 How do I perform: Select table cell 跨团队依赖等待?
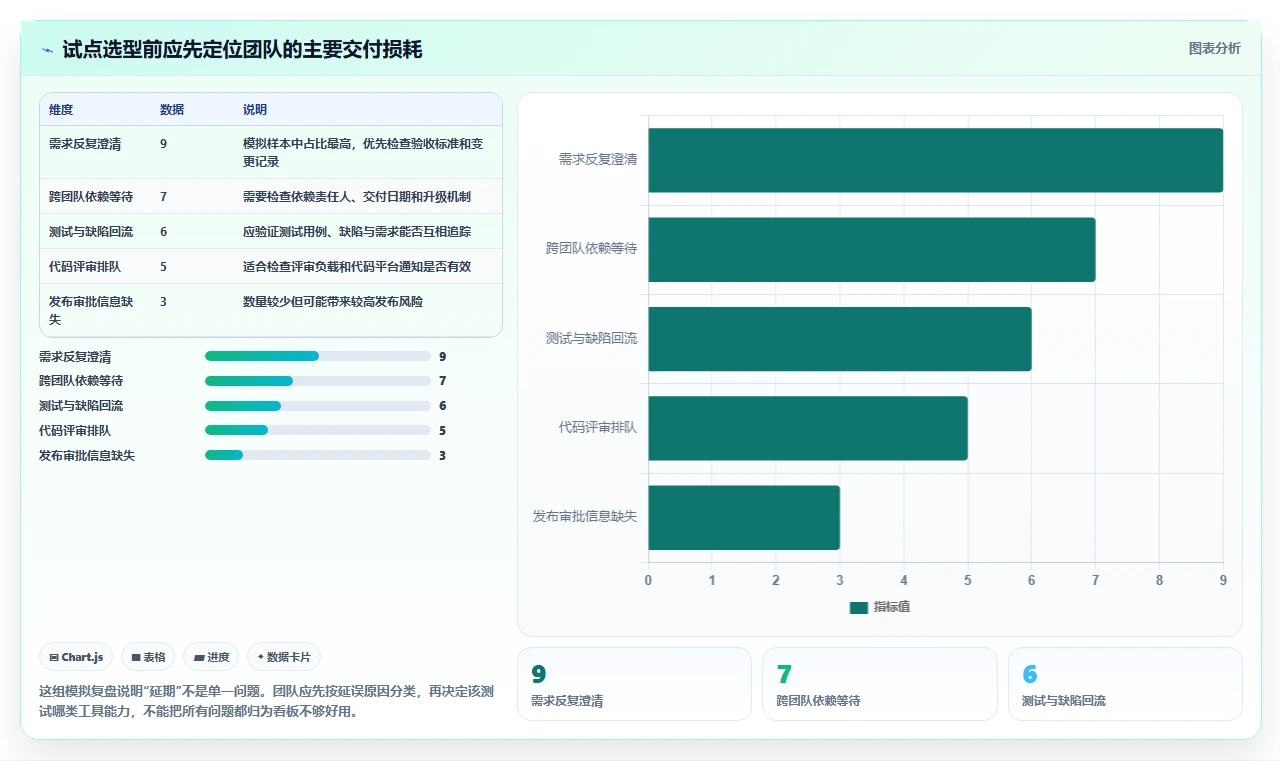[91, 197]
